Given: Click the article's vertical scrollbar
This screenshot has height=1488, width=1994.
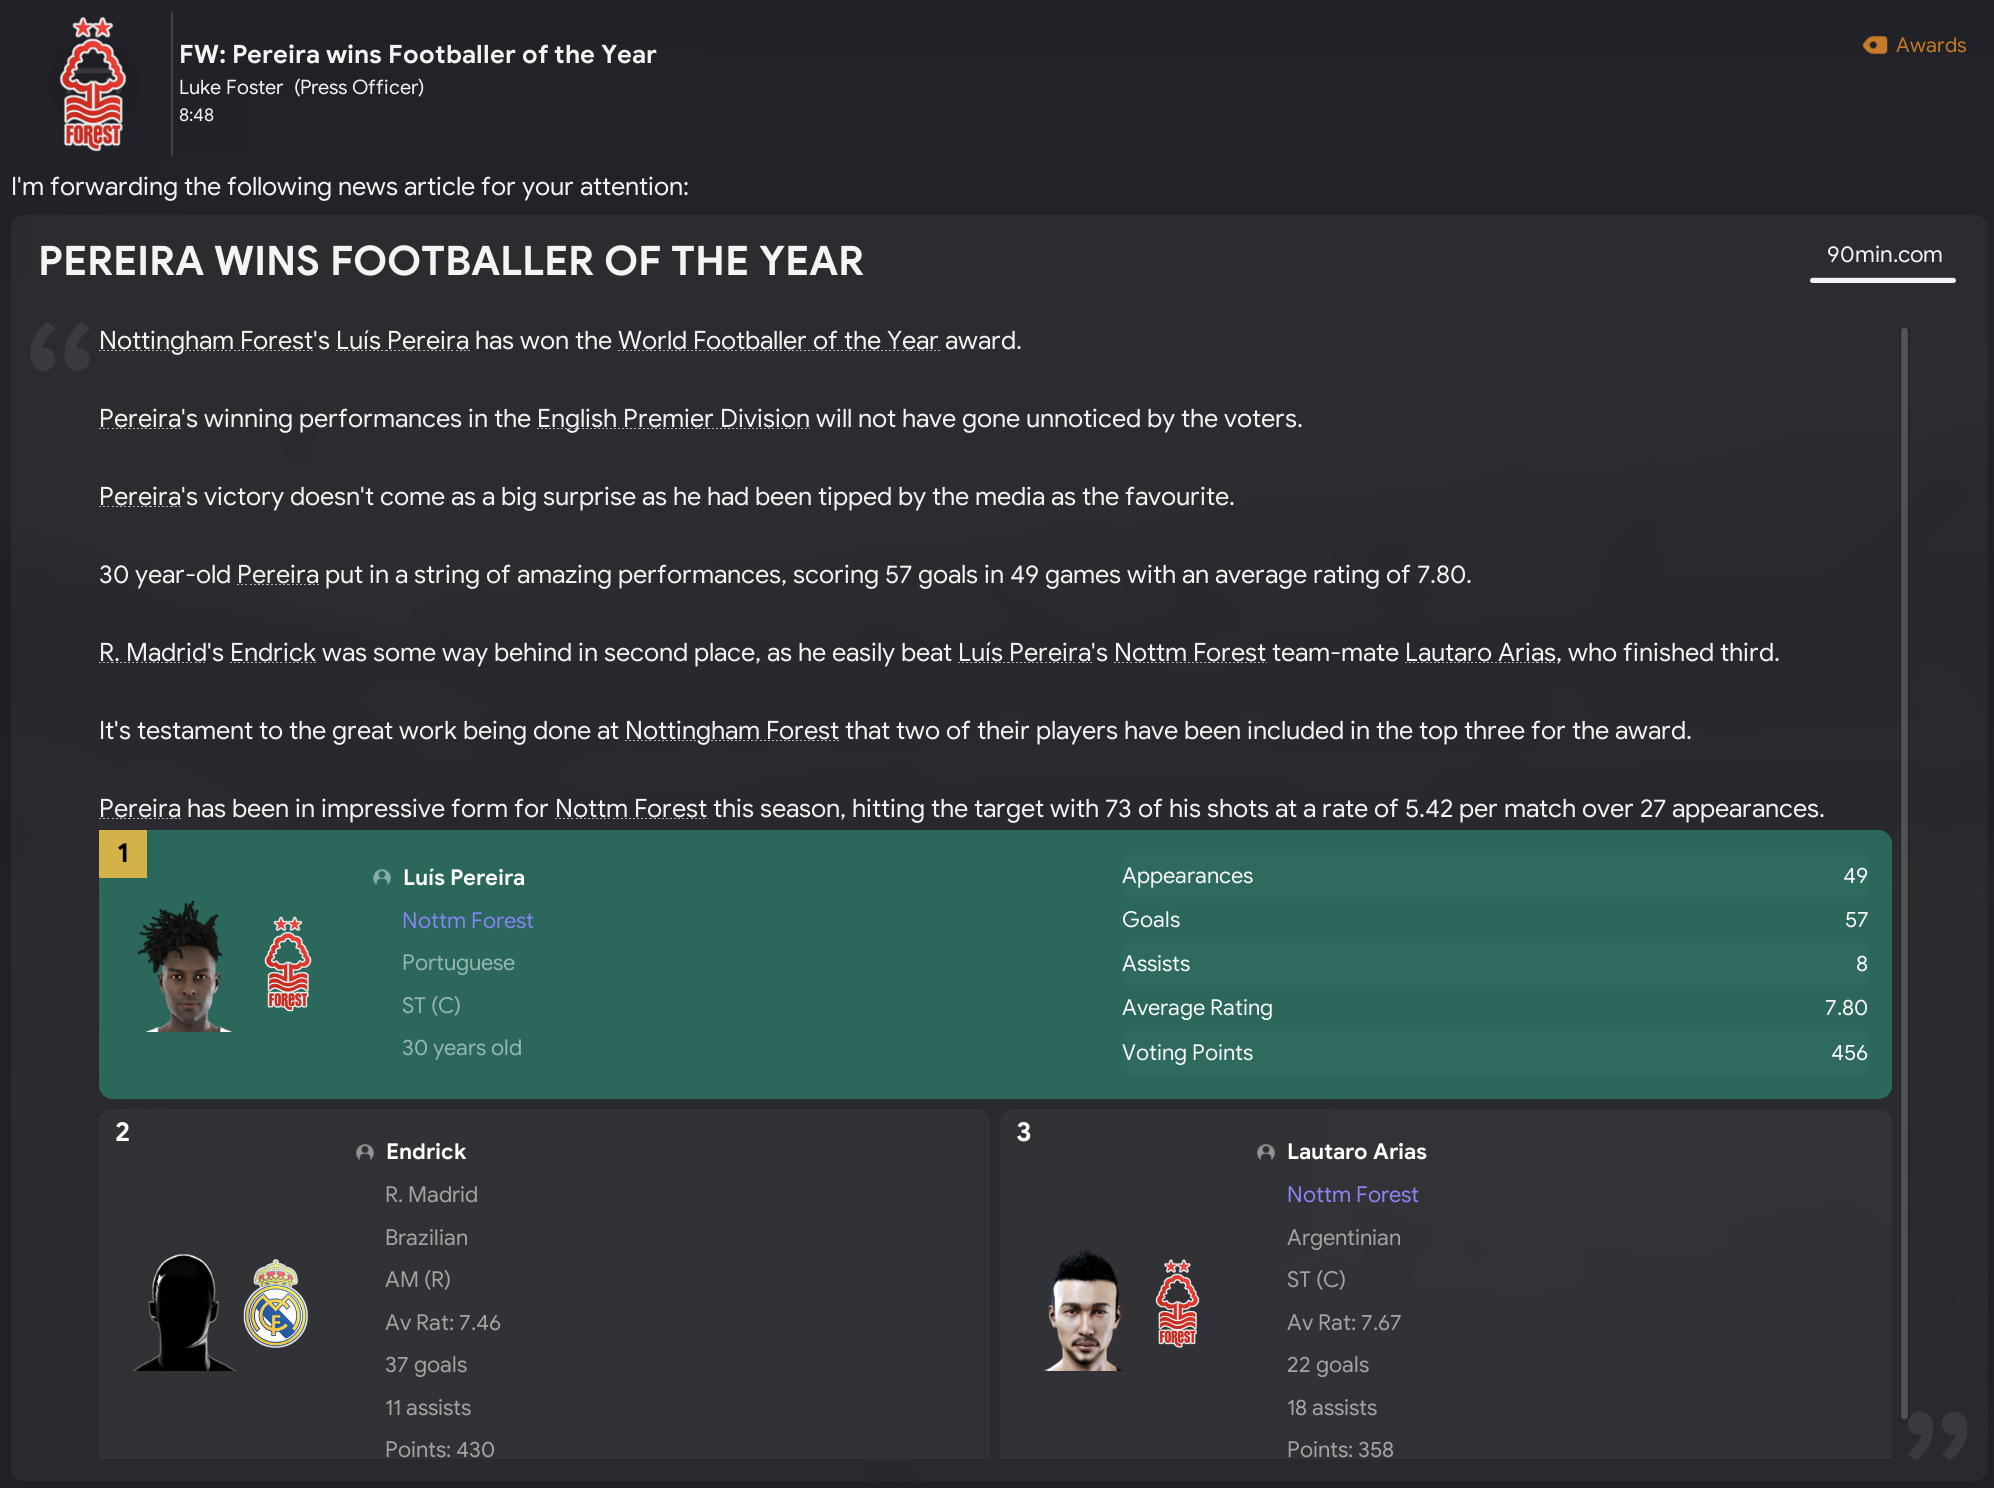Looking at the screenshot, I should tap(1904, 870).
